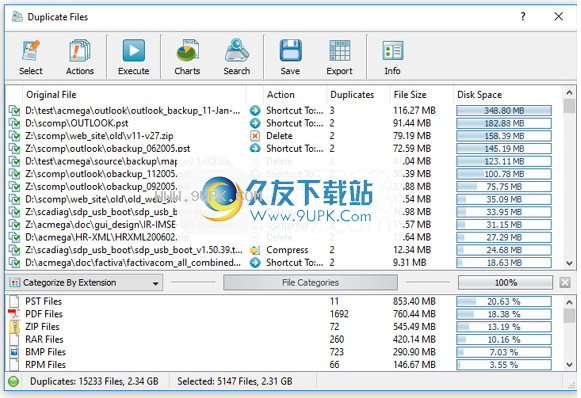The image size is (581, 398).
Task: Click the help question mark button
Action: (523, 16)
